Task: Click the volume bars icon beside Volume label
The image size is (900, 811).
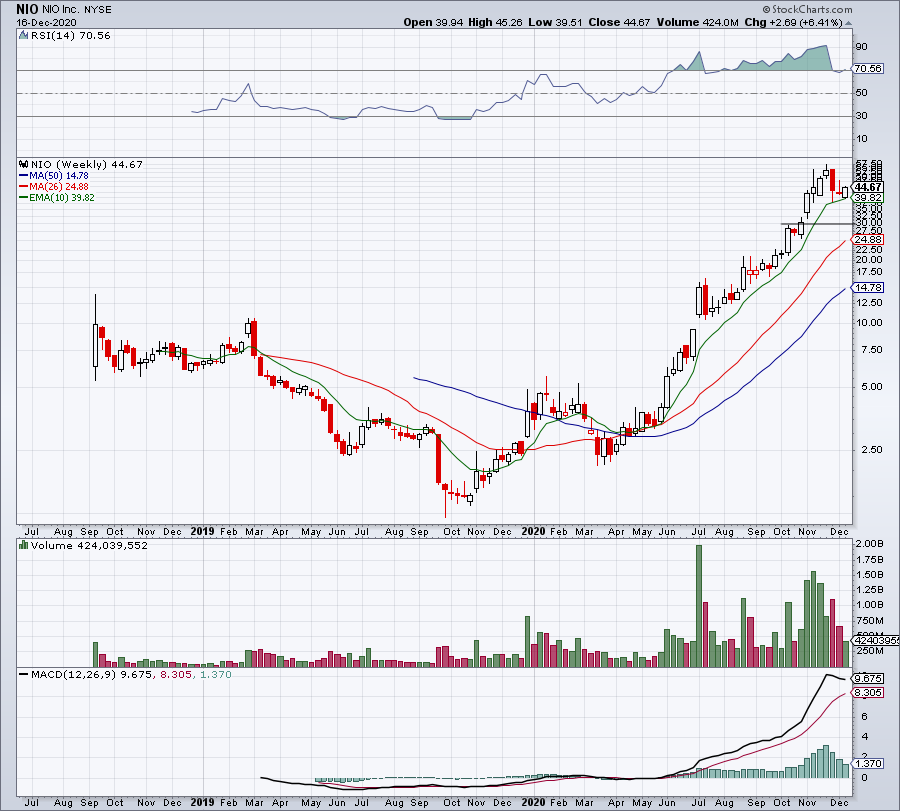Action: click(x=24, y=545)
